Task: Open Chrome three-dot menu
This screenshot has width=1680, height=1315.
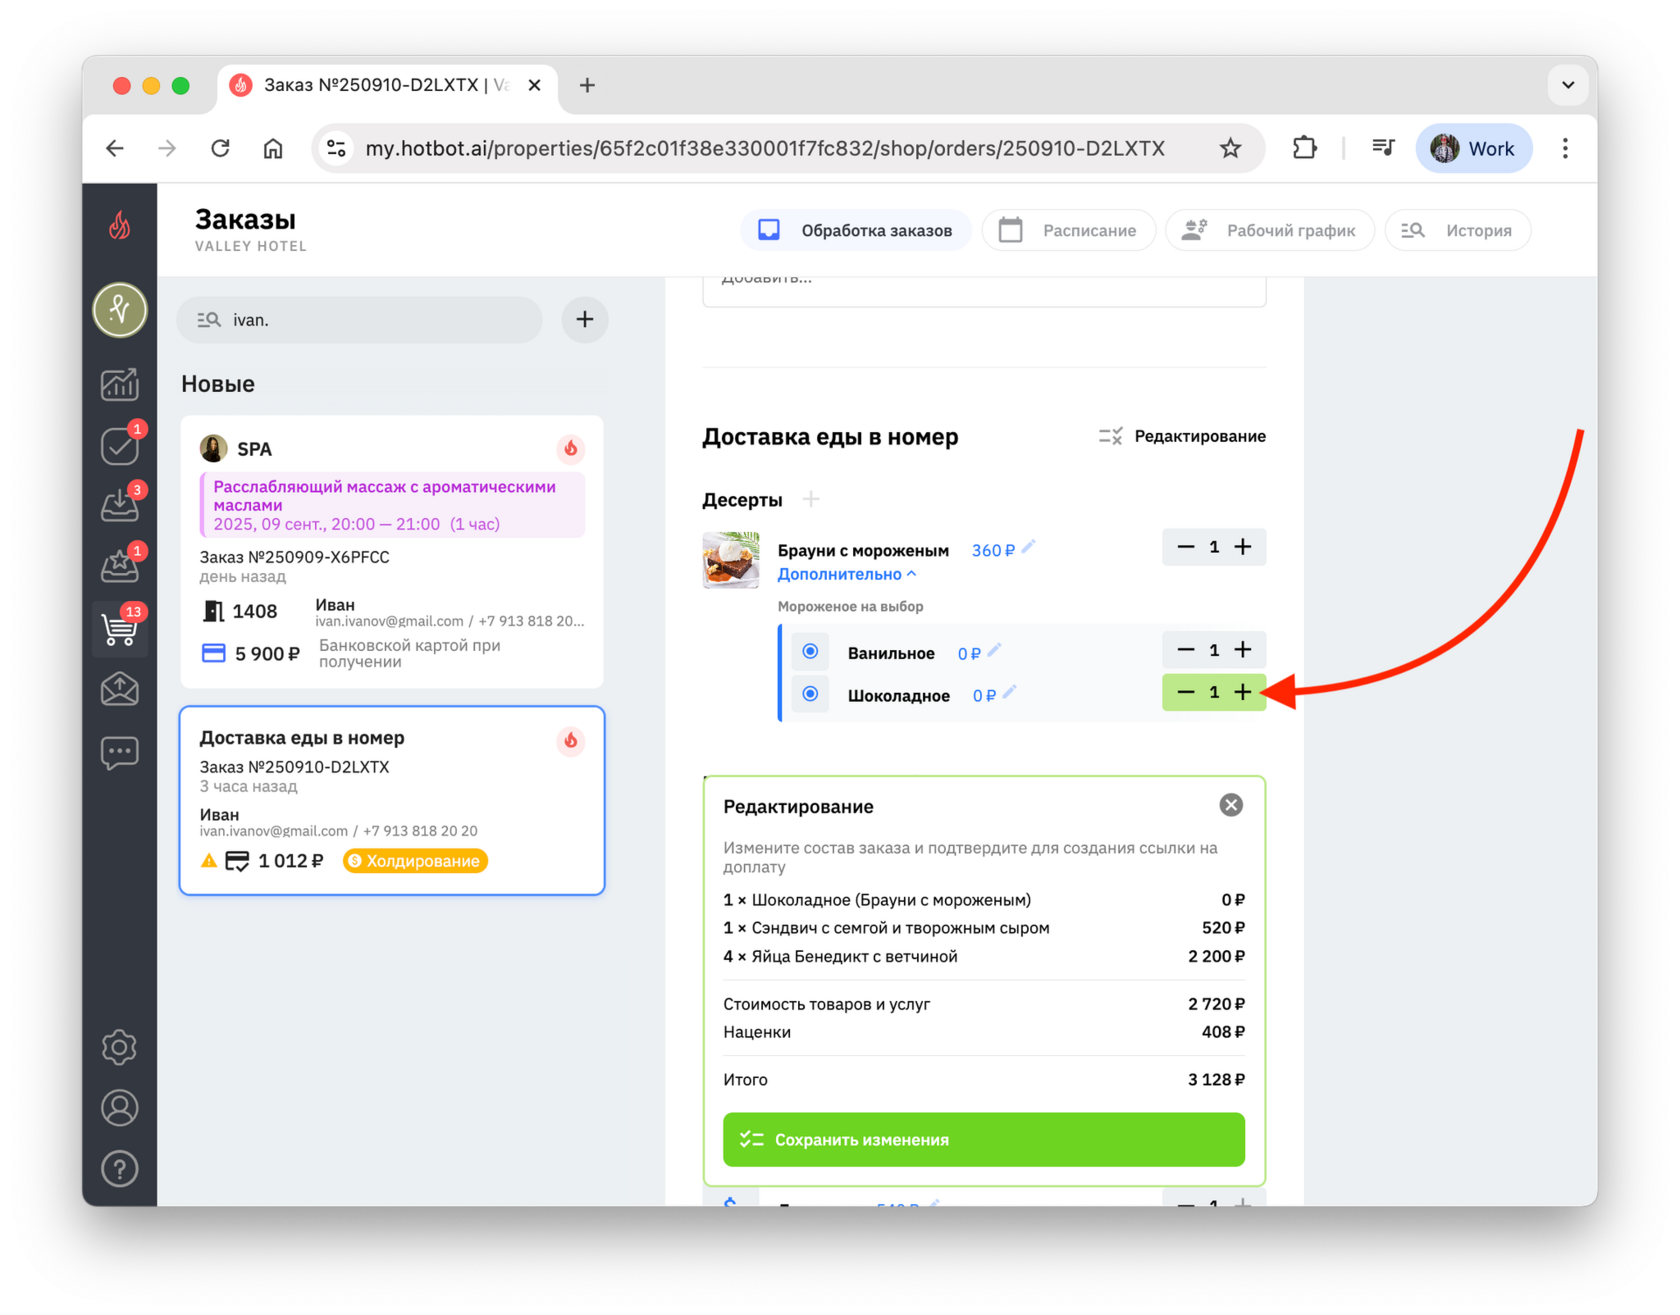Action: pos(1565,149)
